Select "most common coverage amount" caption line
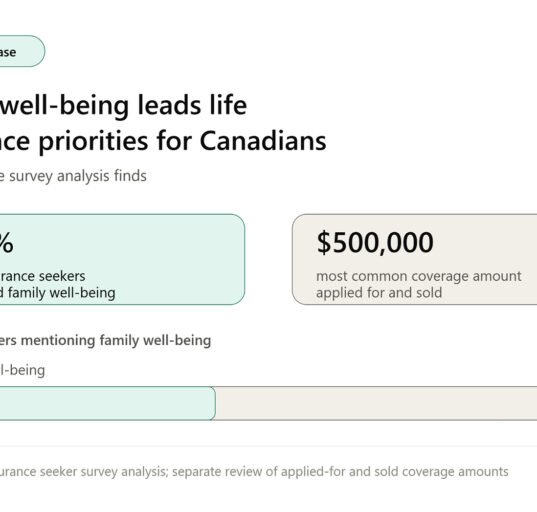This screenshot has width=537, height=512. click(x=419, y=276)
